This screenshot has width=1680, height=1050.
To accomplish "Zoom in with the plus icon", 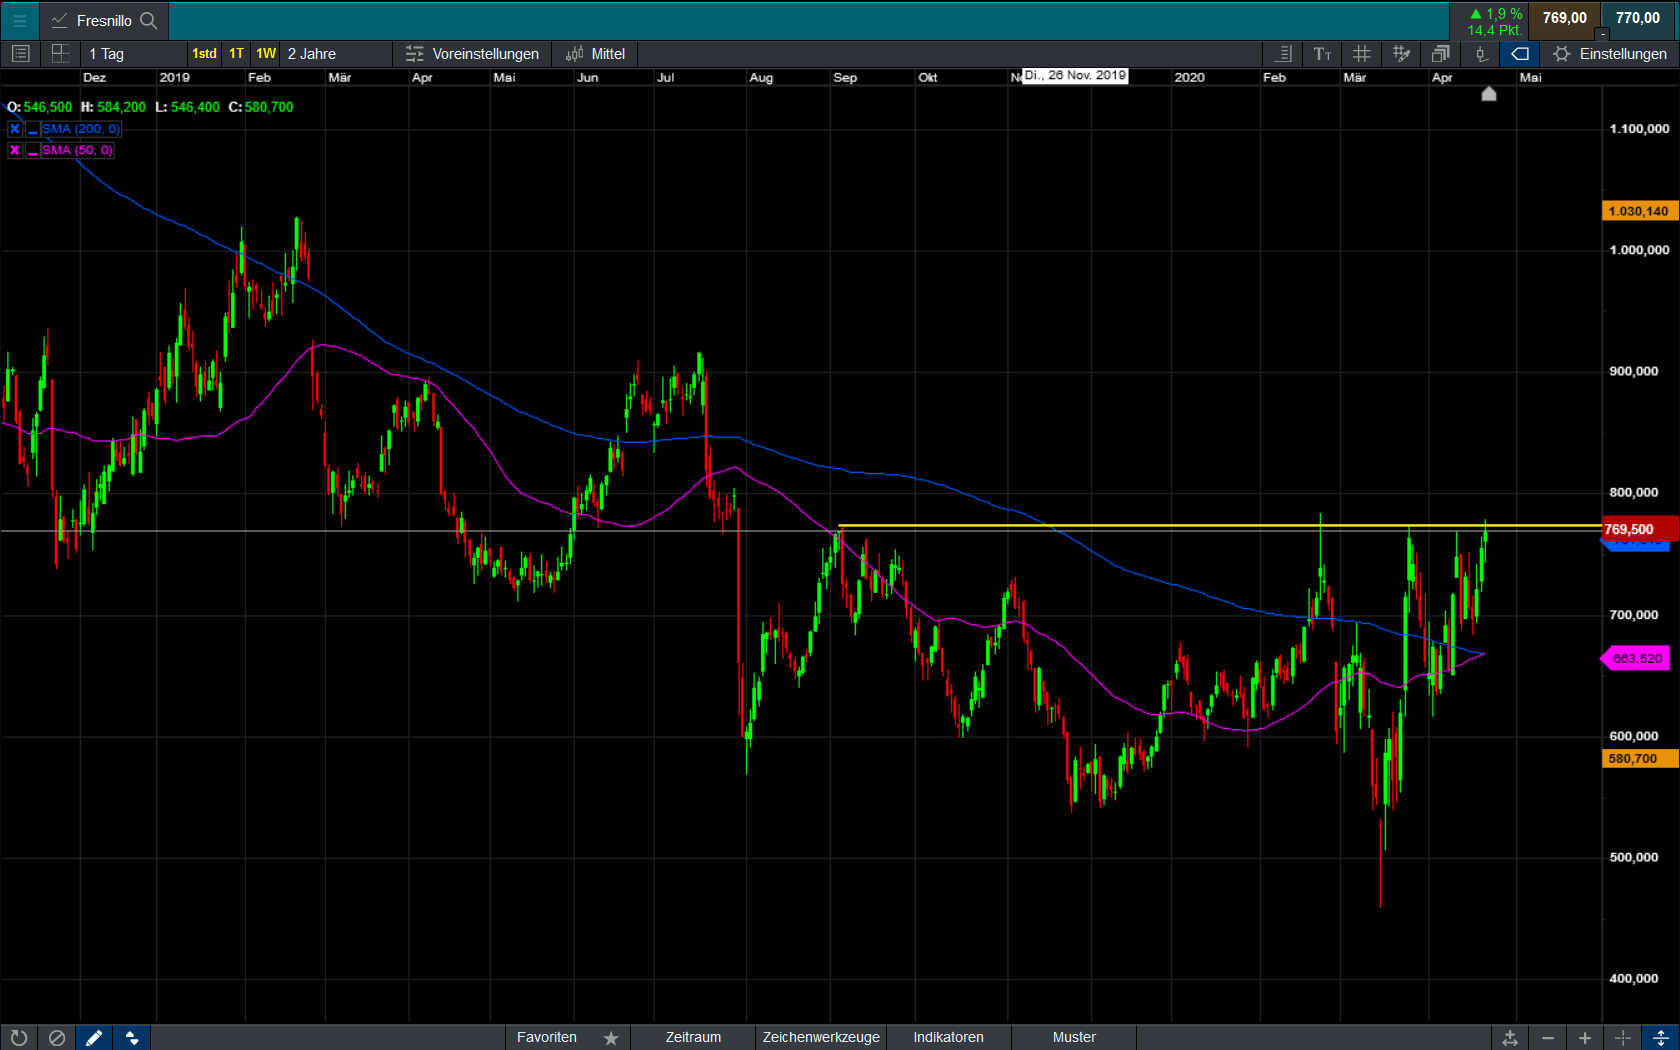I will pyautogui.click(x=1584, y=1037).
